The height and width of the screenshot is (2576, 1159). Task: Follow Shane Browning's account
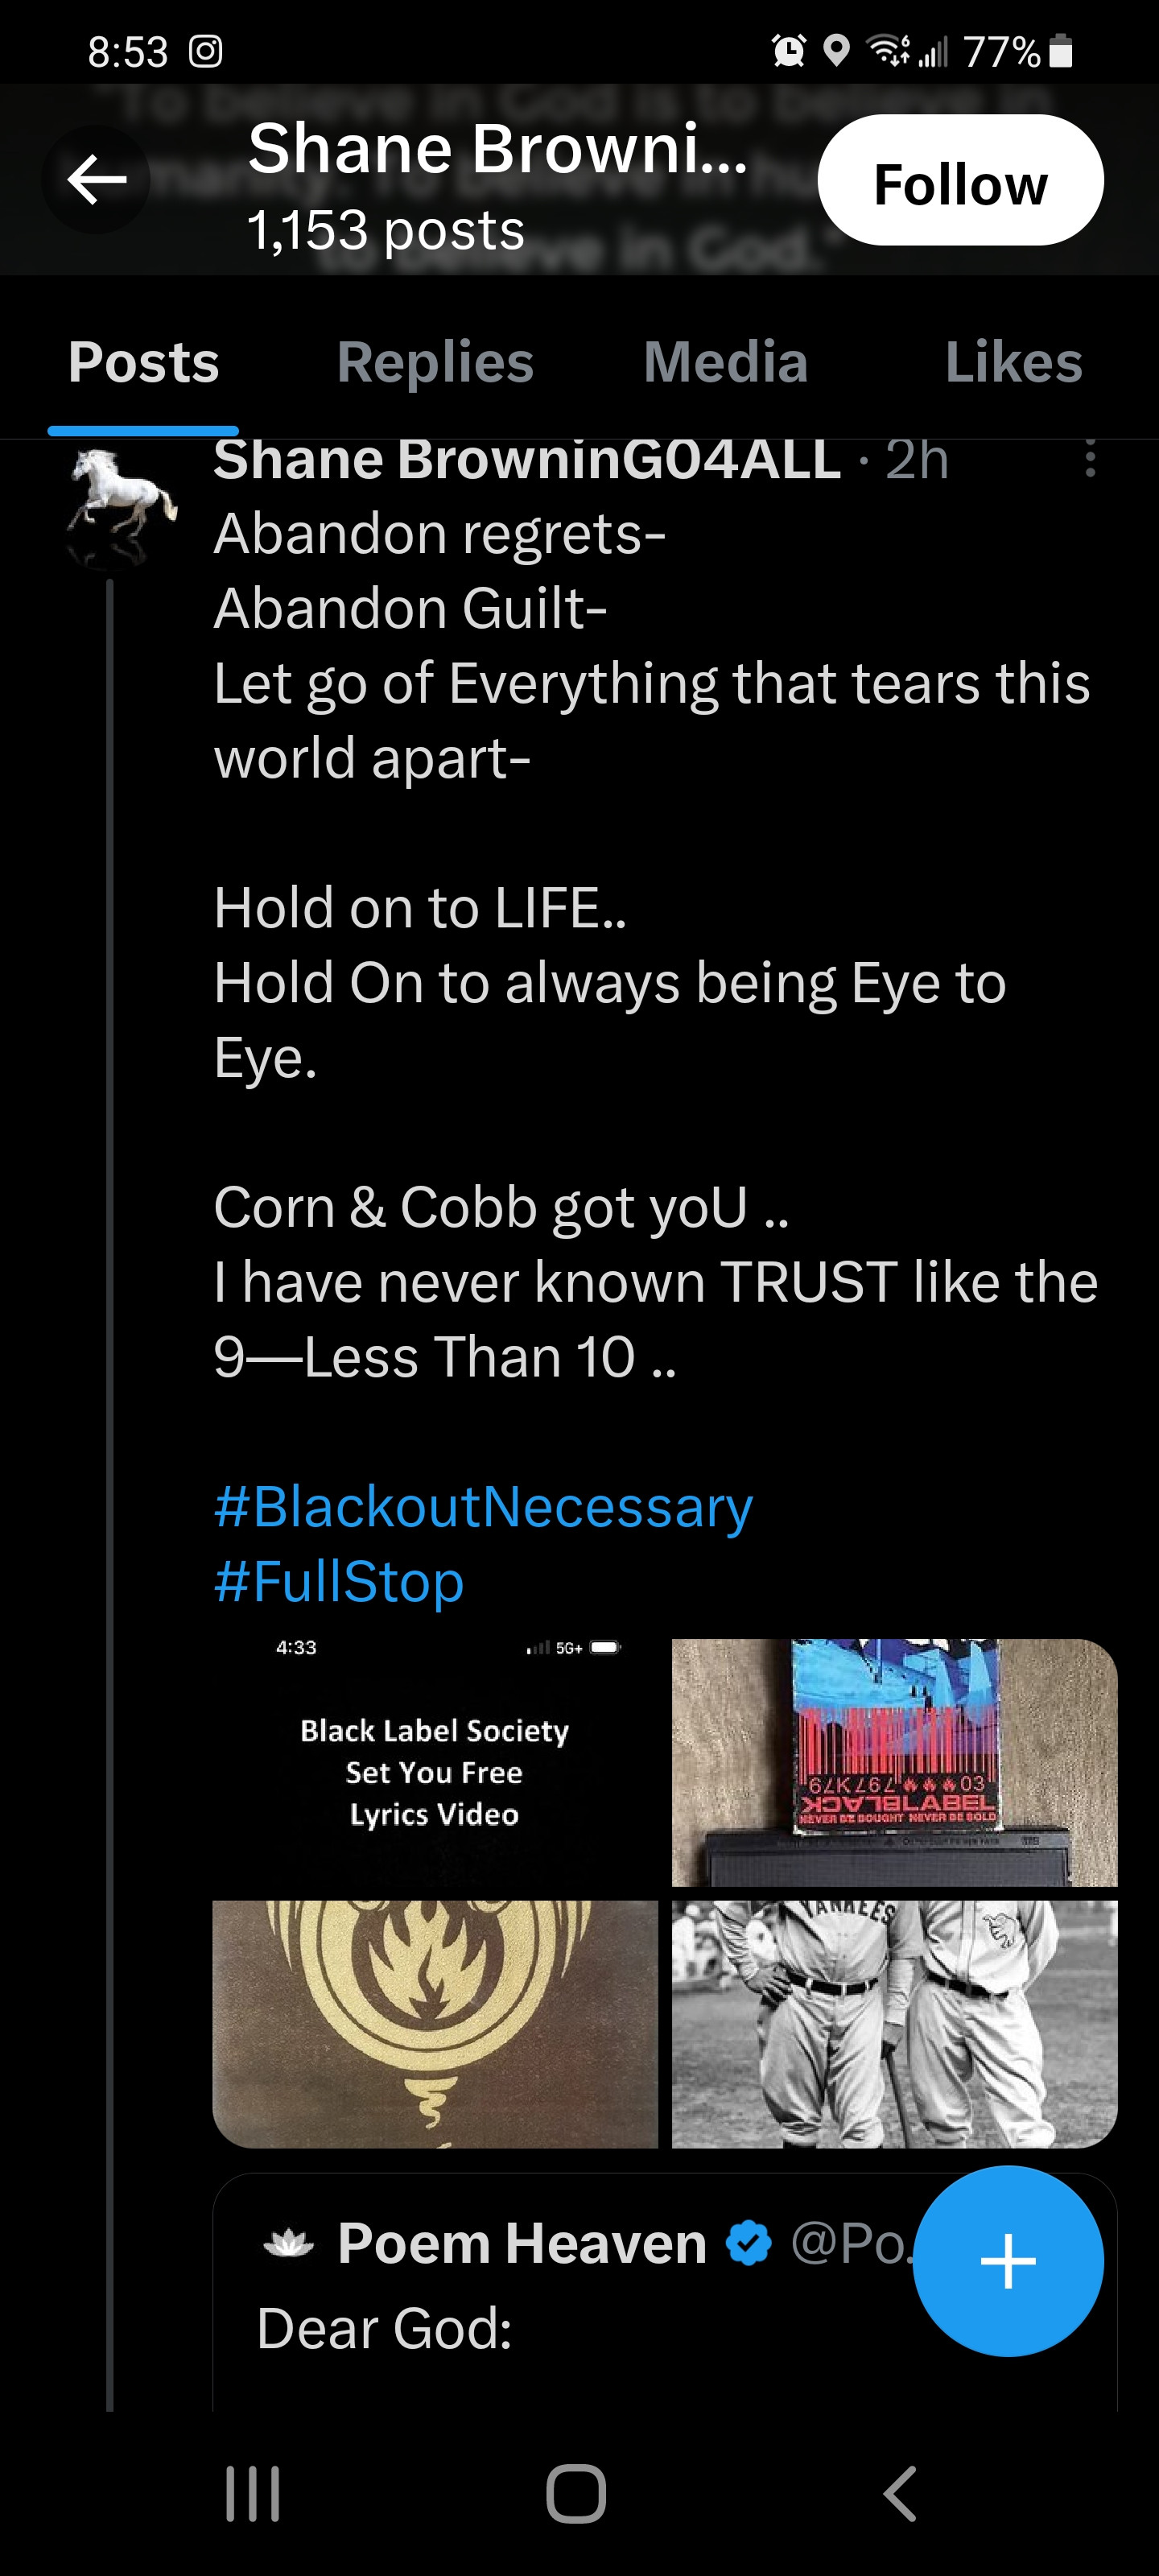click(x=960, y=181)
